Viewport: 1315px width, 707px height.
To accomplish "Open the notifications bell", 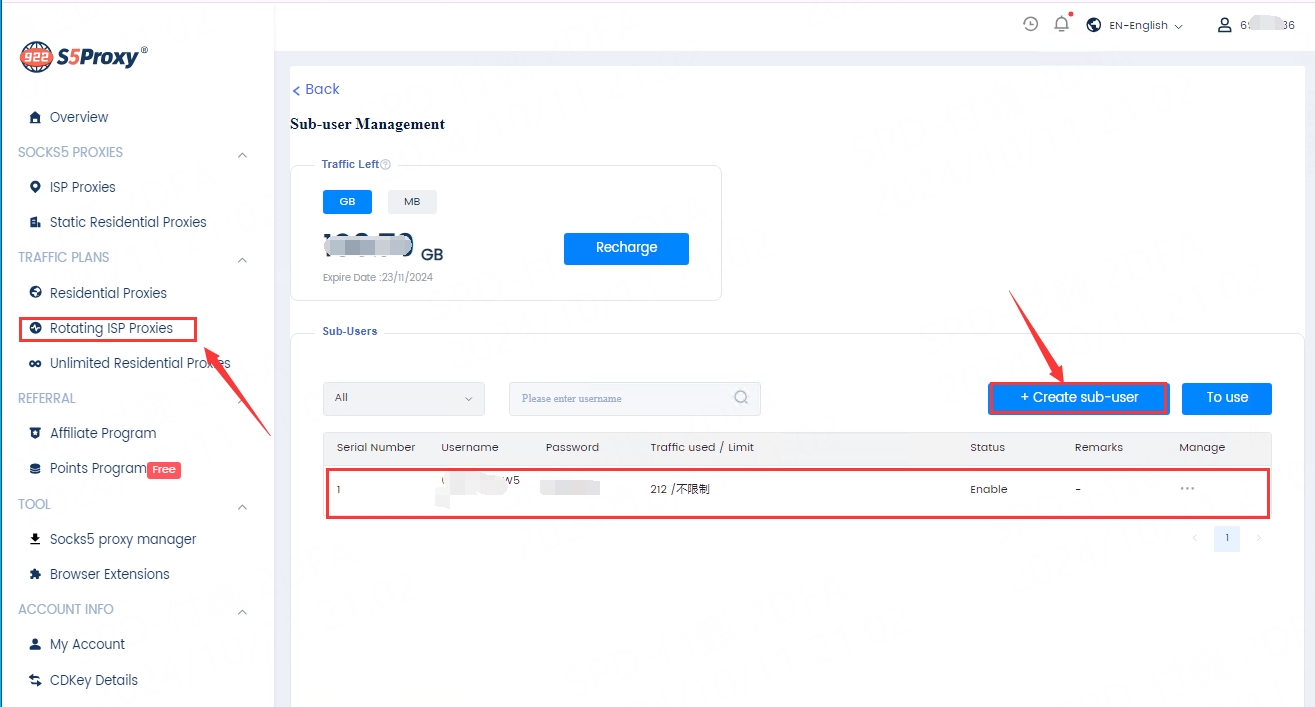I will pyautogui.click(x=1062, y=24).
